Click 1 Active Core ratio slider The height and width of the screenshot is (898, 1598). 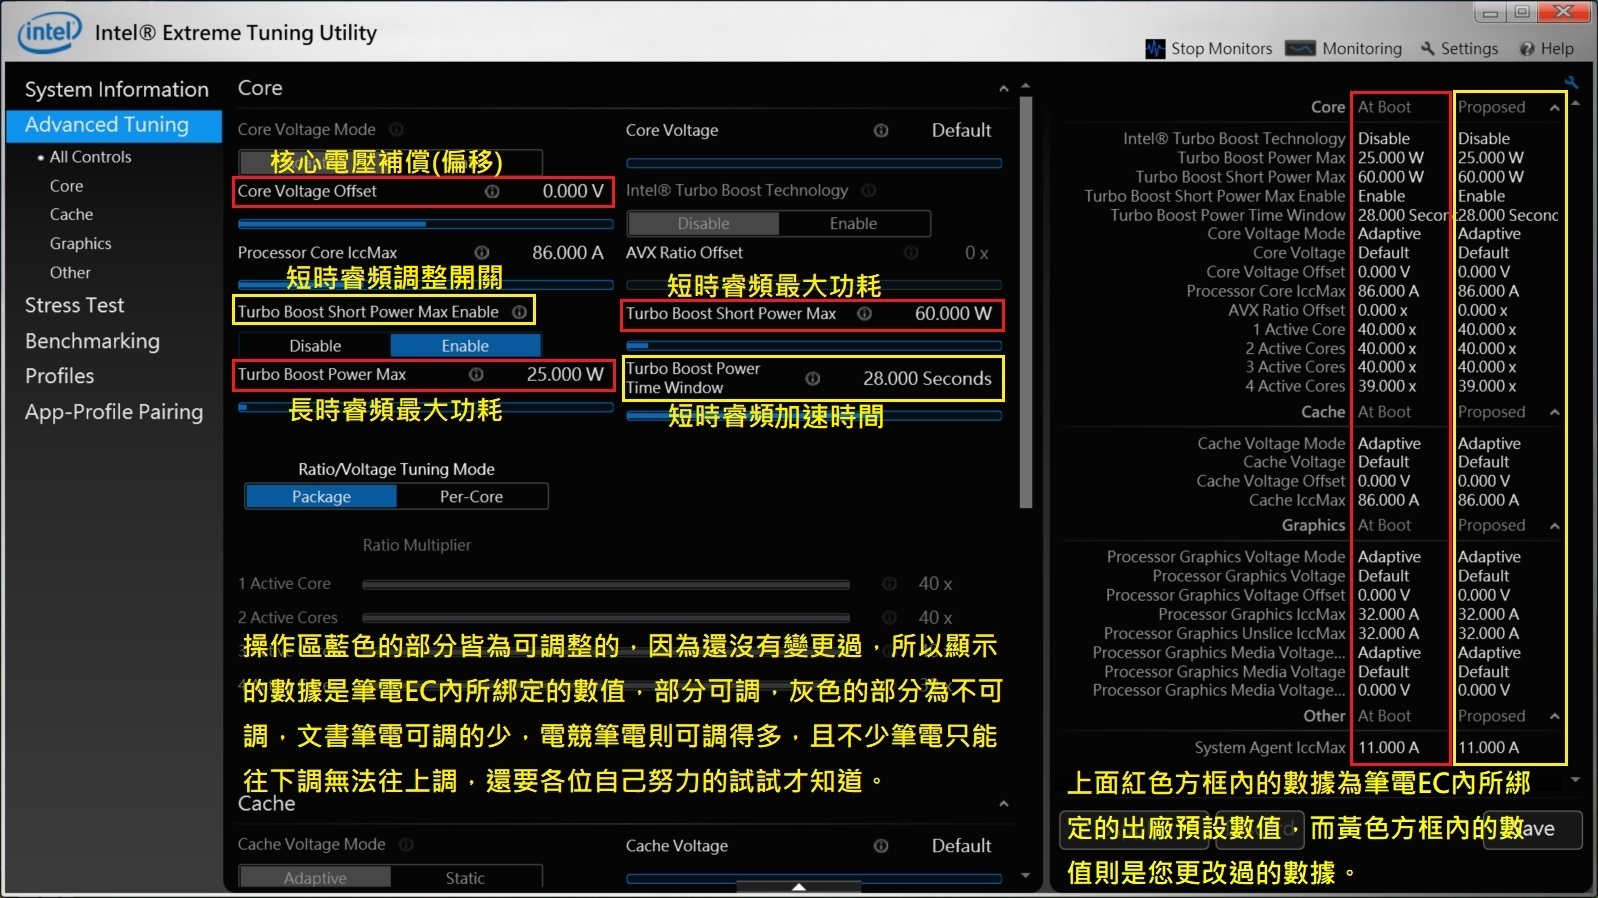click(606, 584)
